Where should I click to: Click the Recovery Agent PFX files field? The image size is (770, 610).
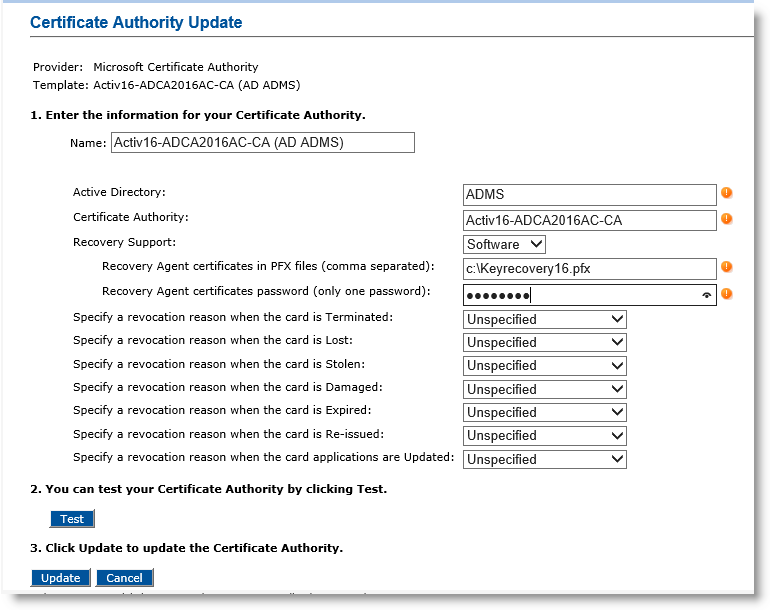tap(590, 268)
